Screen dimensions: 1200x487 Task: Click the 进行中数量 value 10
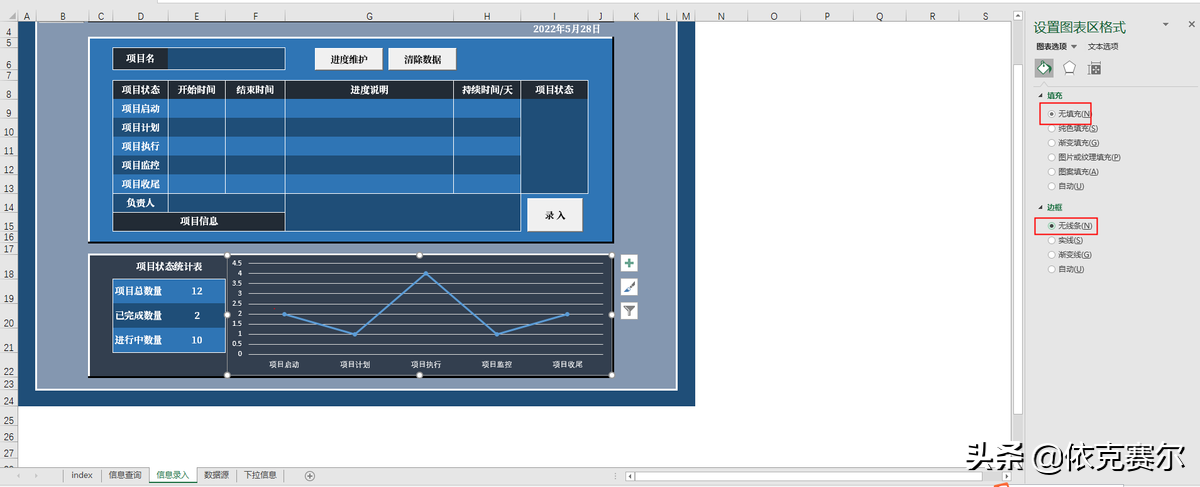click(x=196, y=340)
